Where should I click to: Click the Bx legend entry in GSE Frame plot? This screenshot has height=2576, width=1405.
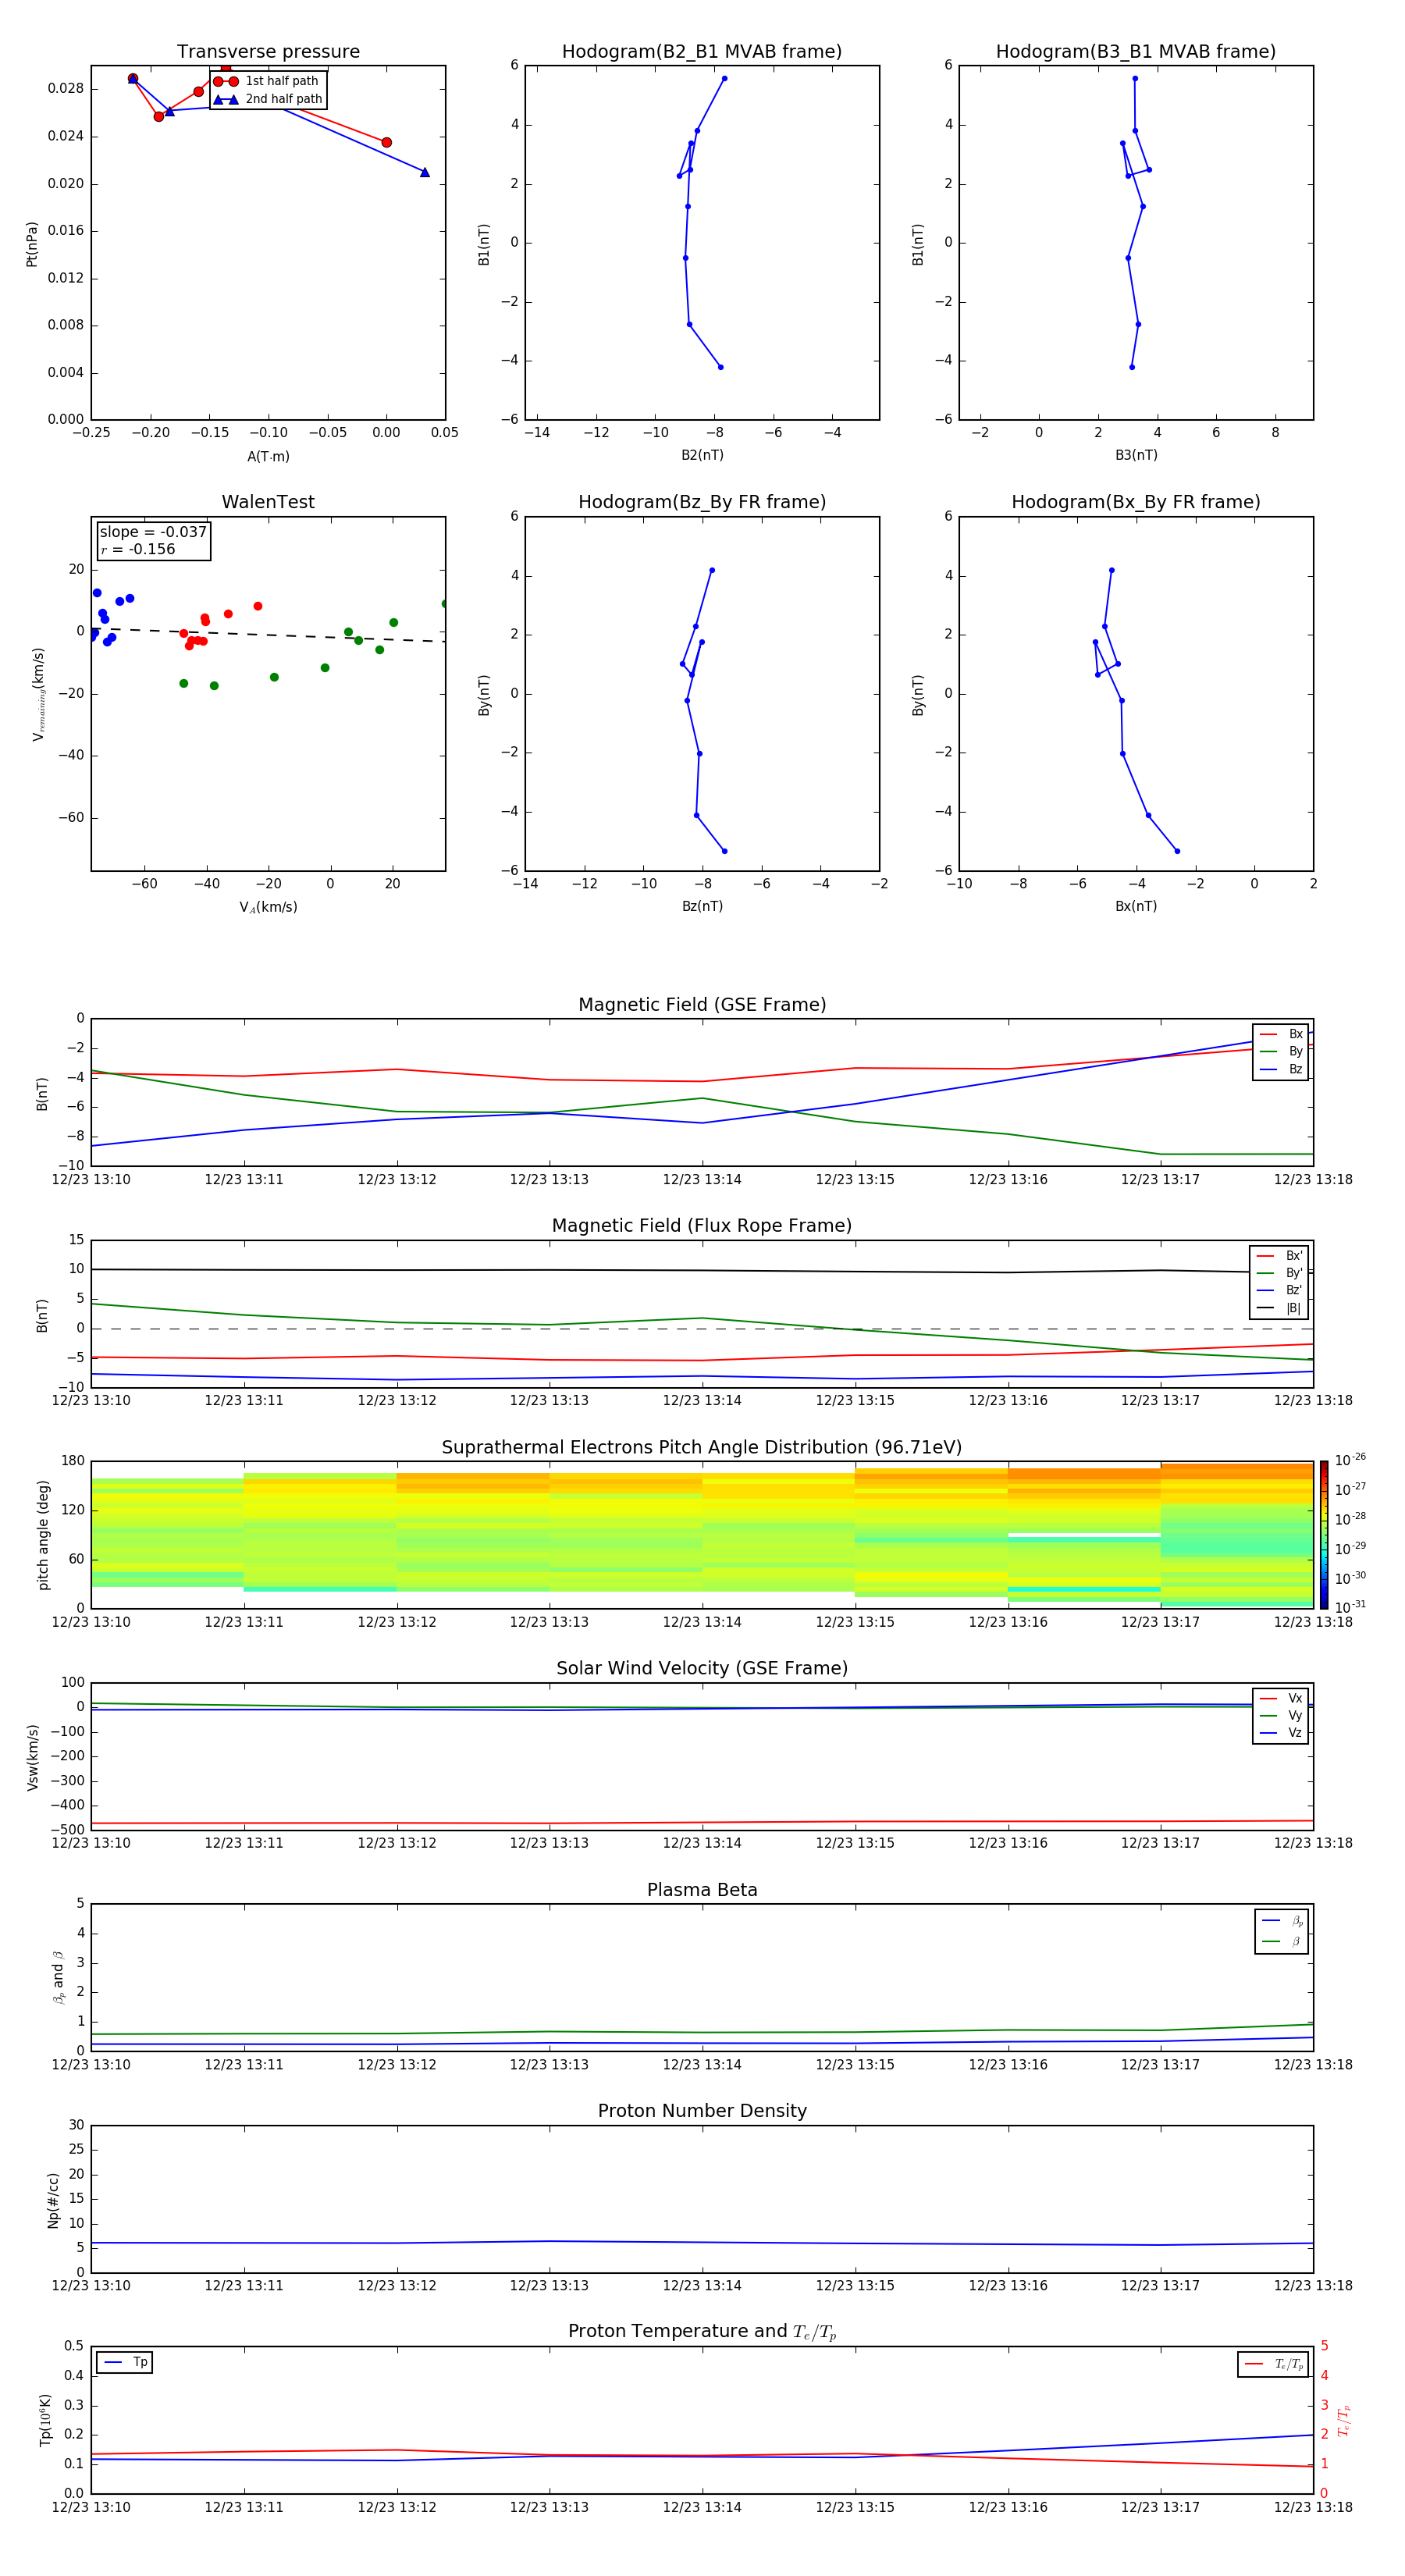pyautogui.click(x=1281, y=1034)
